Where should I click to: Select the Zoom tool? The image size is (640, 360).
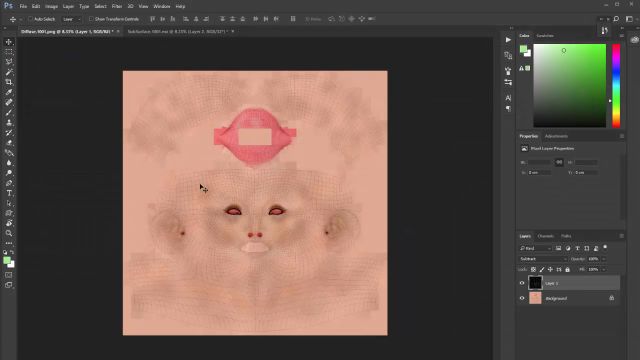click(9, 233)
